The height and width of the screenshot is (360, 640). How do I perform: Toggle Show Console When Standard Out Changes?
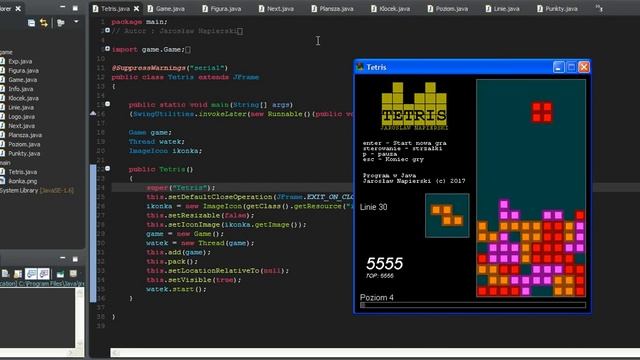(31, 273)
